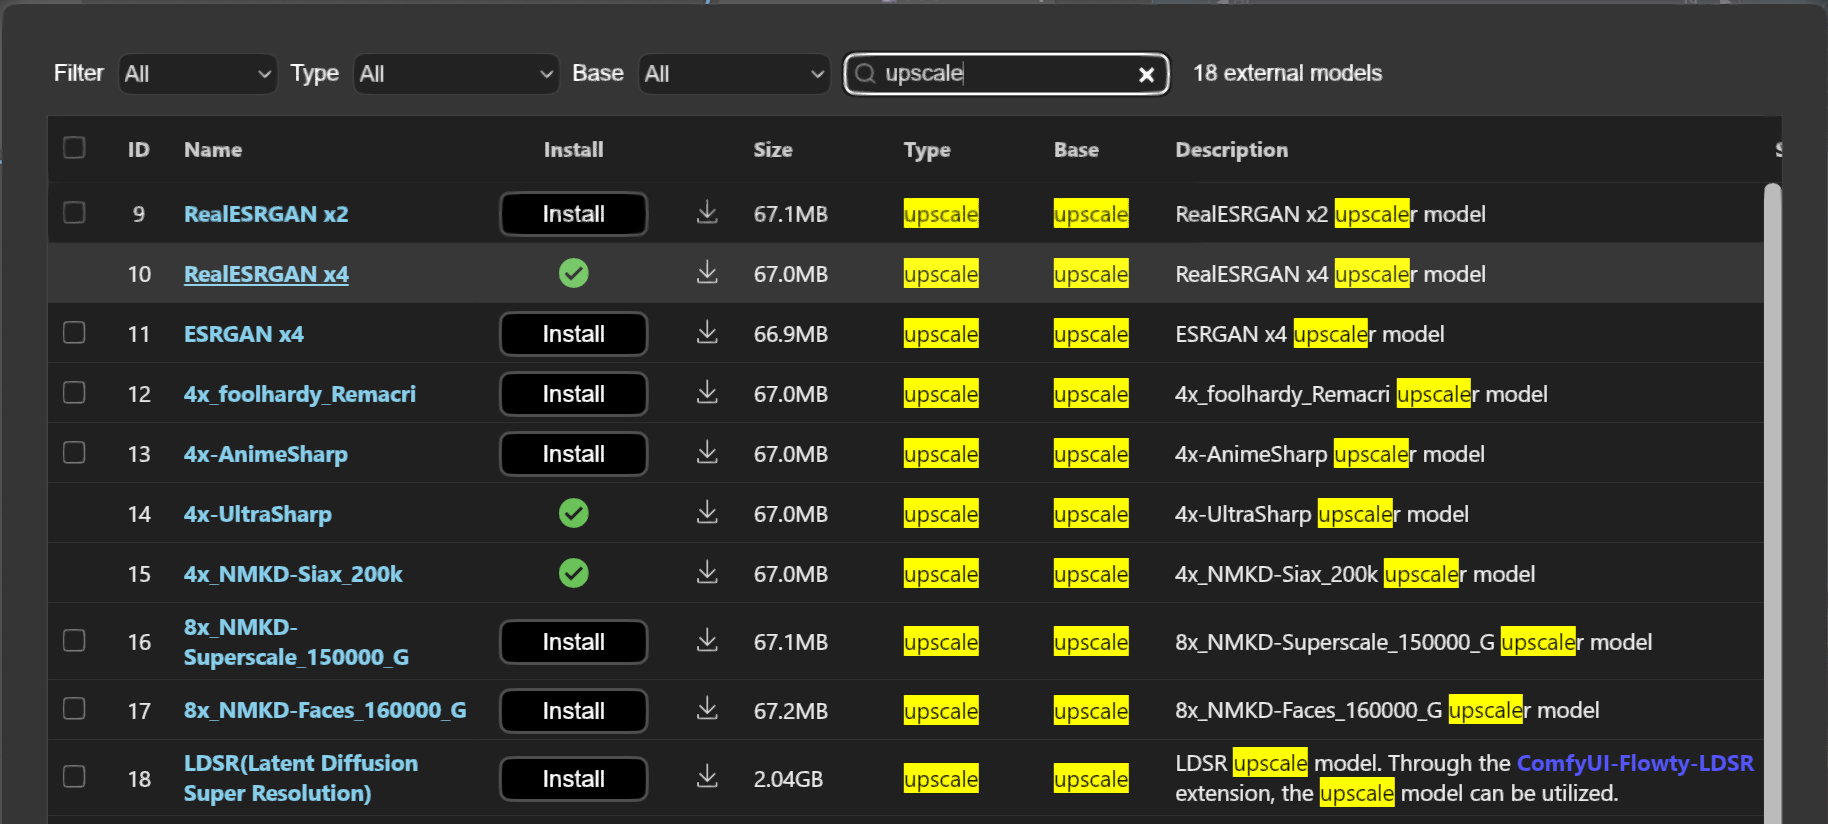Install the LDSR model
1828x824 pixels.
(x=573, y=779)
